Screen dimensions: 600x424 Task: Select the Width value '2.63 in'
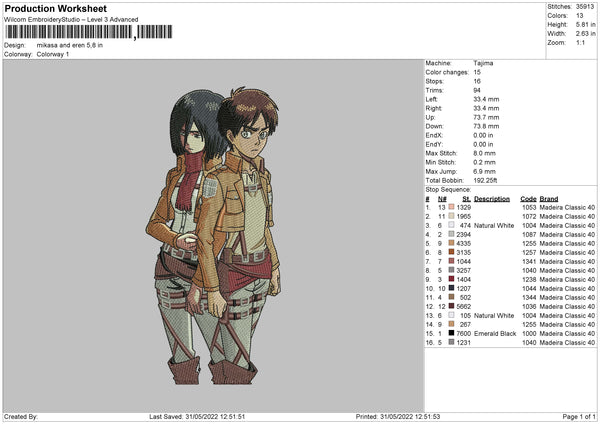pos(585,34)
